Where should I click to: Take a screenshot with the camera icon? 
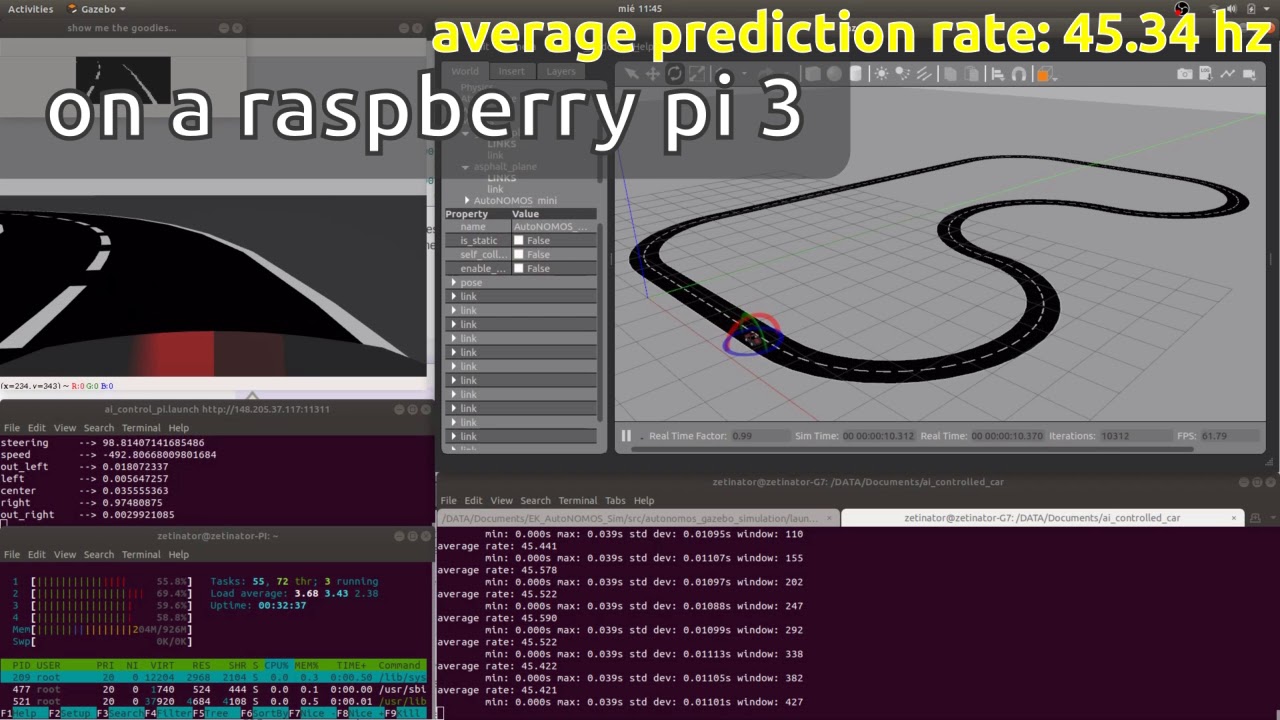click(1185, 73)
